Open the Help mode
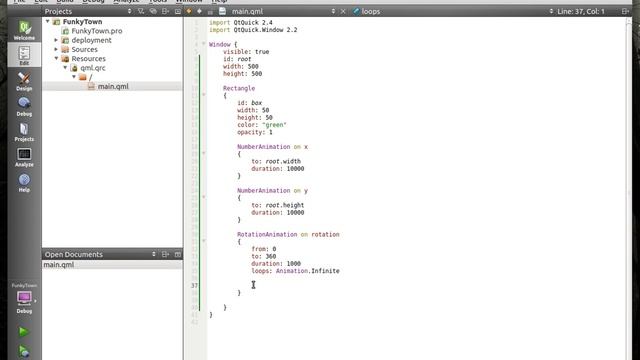The width and height of the screenshot is (640, 360). pos(24,182)
